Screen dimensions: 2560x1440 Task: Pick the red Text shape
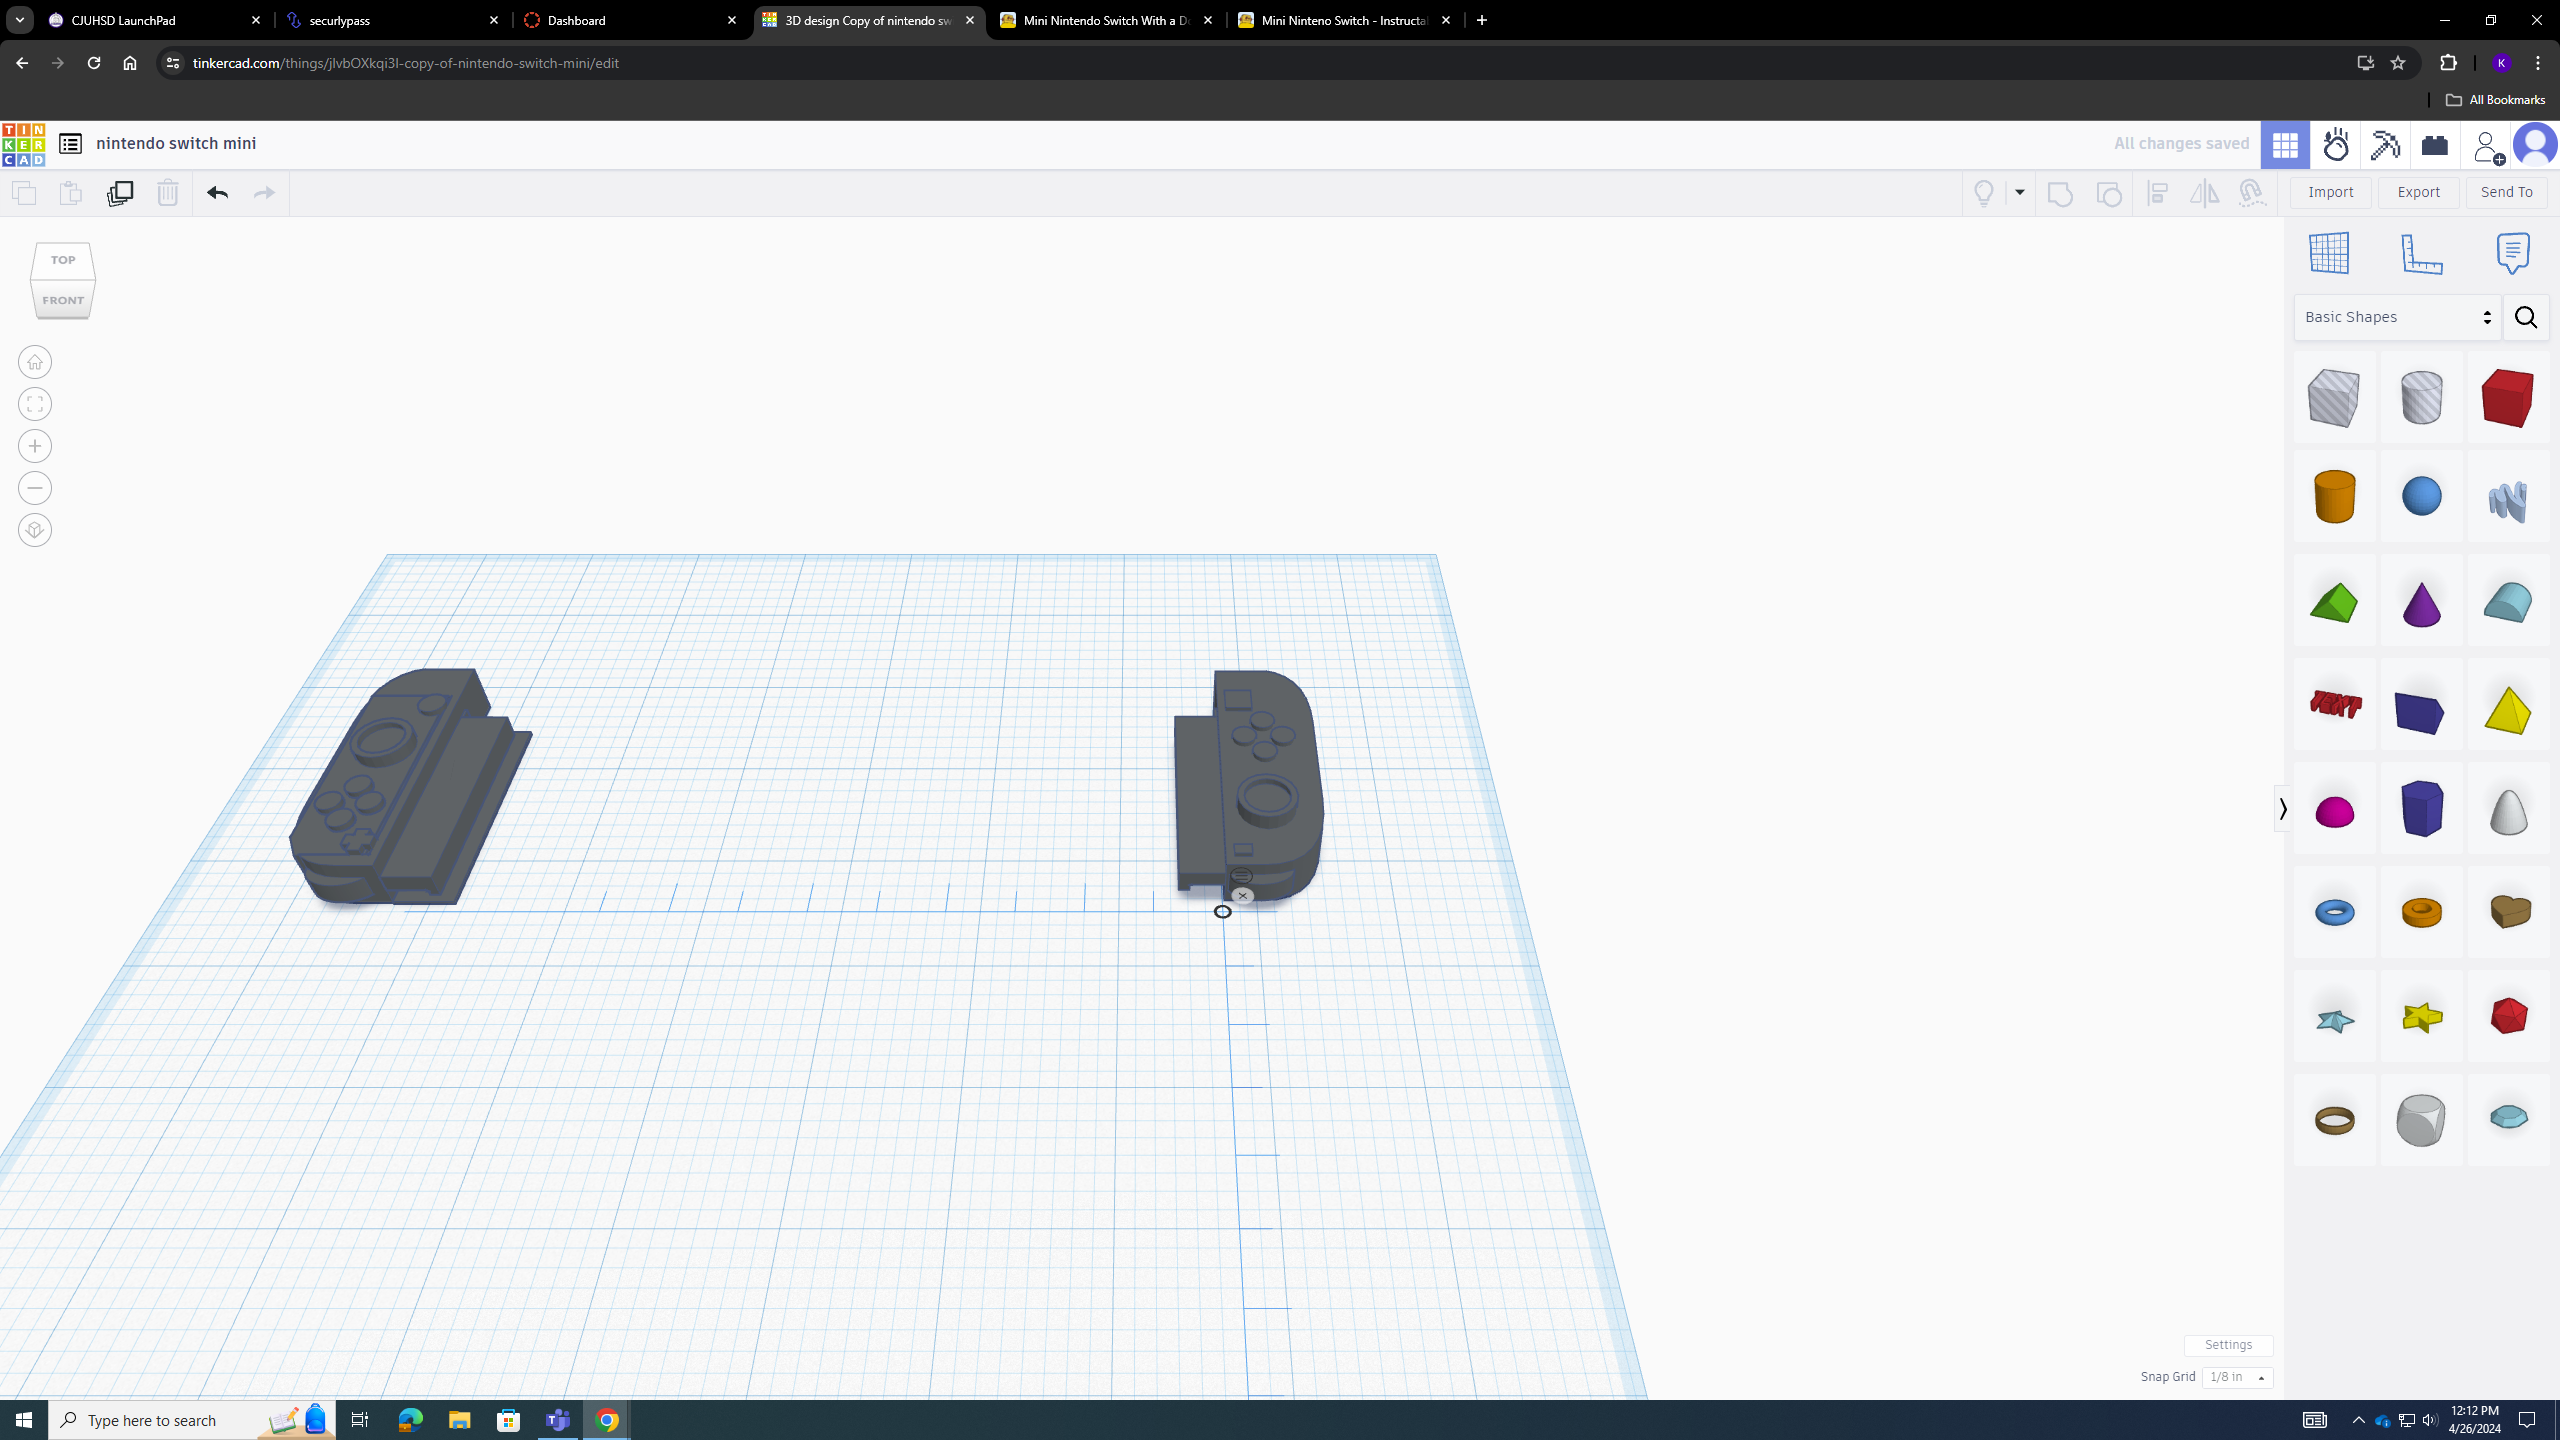[x=2334, y=705]
